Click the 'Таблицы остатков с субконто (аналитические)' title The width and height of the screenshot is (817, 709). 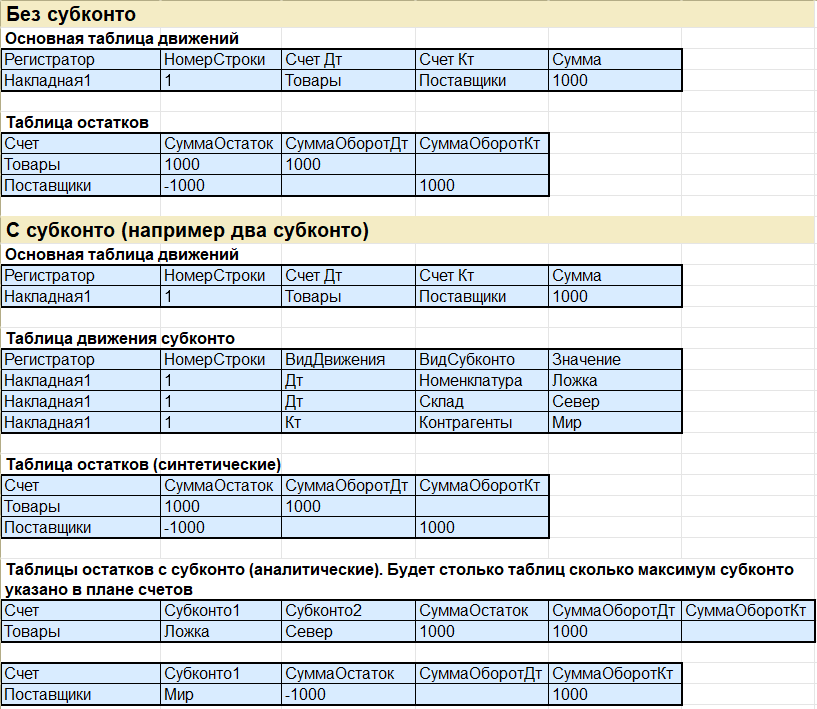click(x=192, y=569)
